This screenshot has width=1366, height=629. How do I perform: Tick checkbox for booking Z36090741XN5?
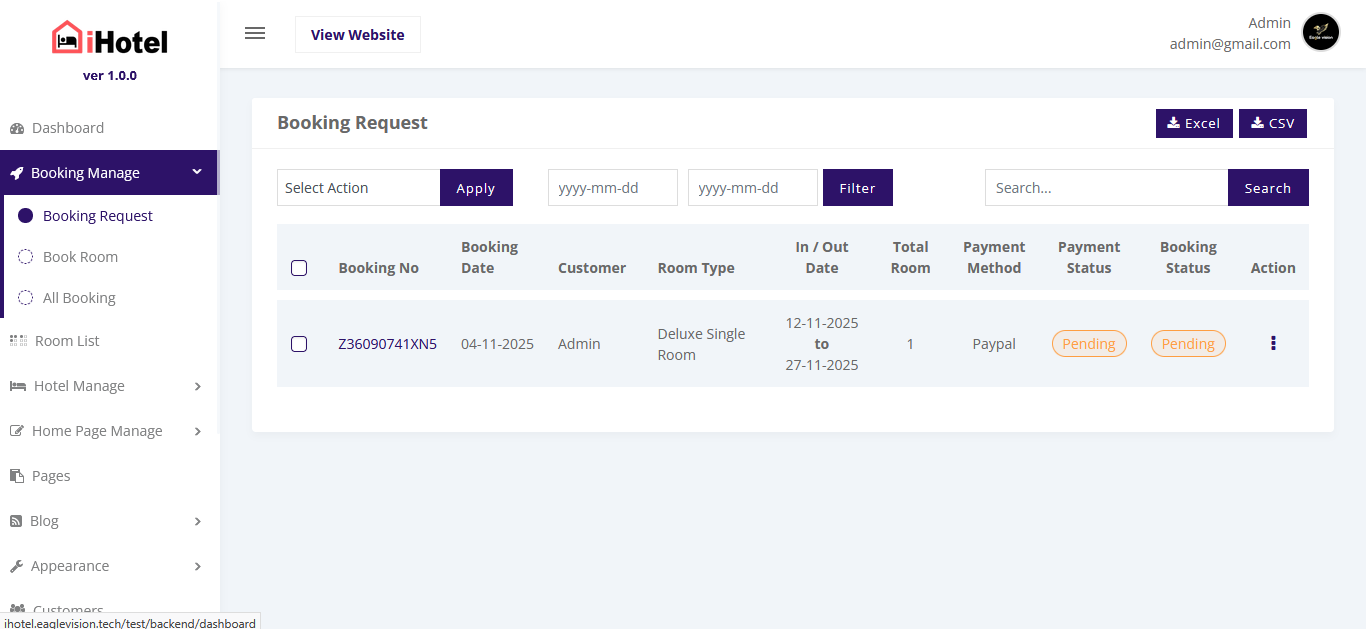(x=299, y=344)
